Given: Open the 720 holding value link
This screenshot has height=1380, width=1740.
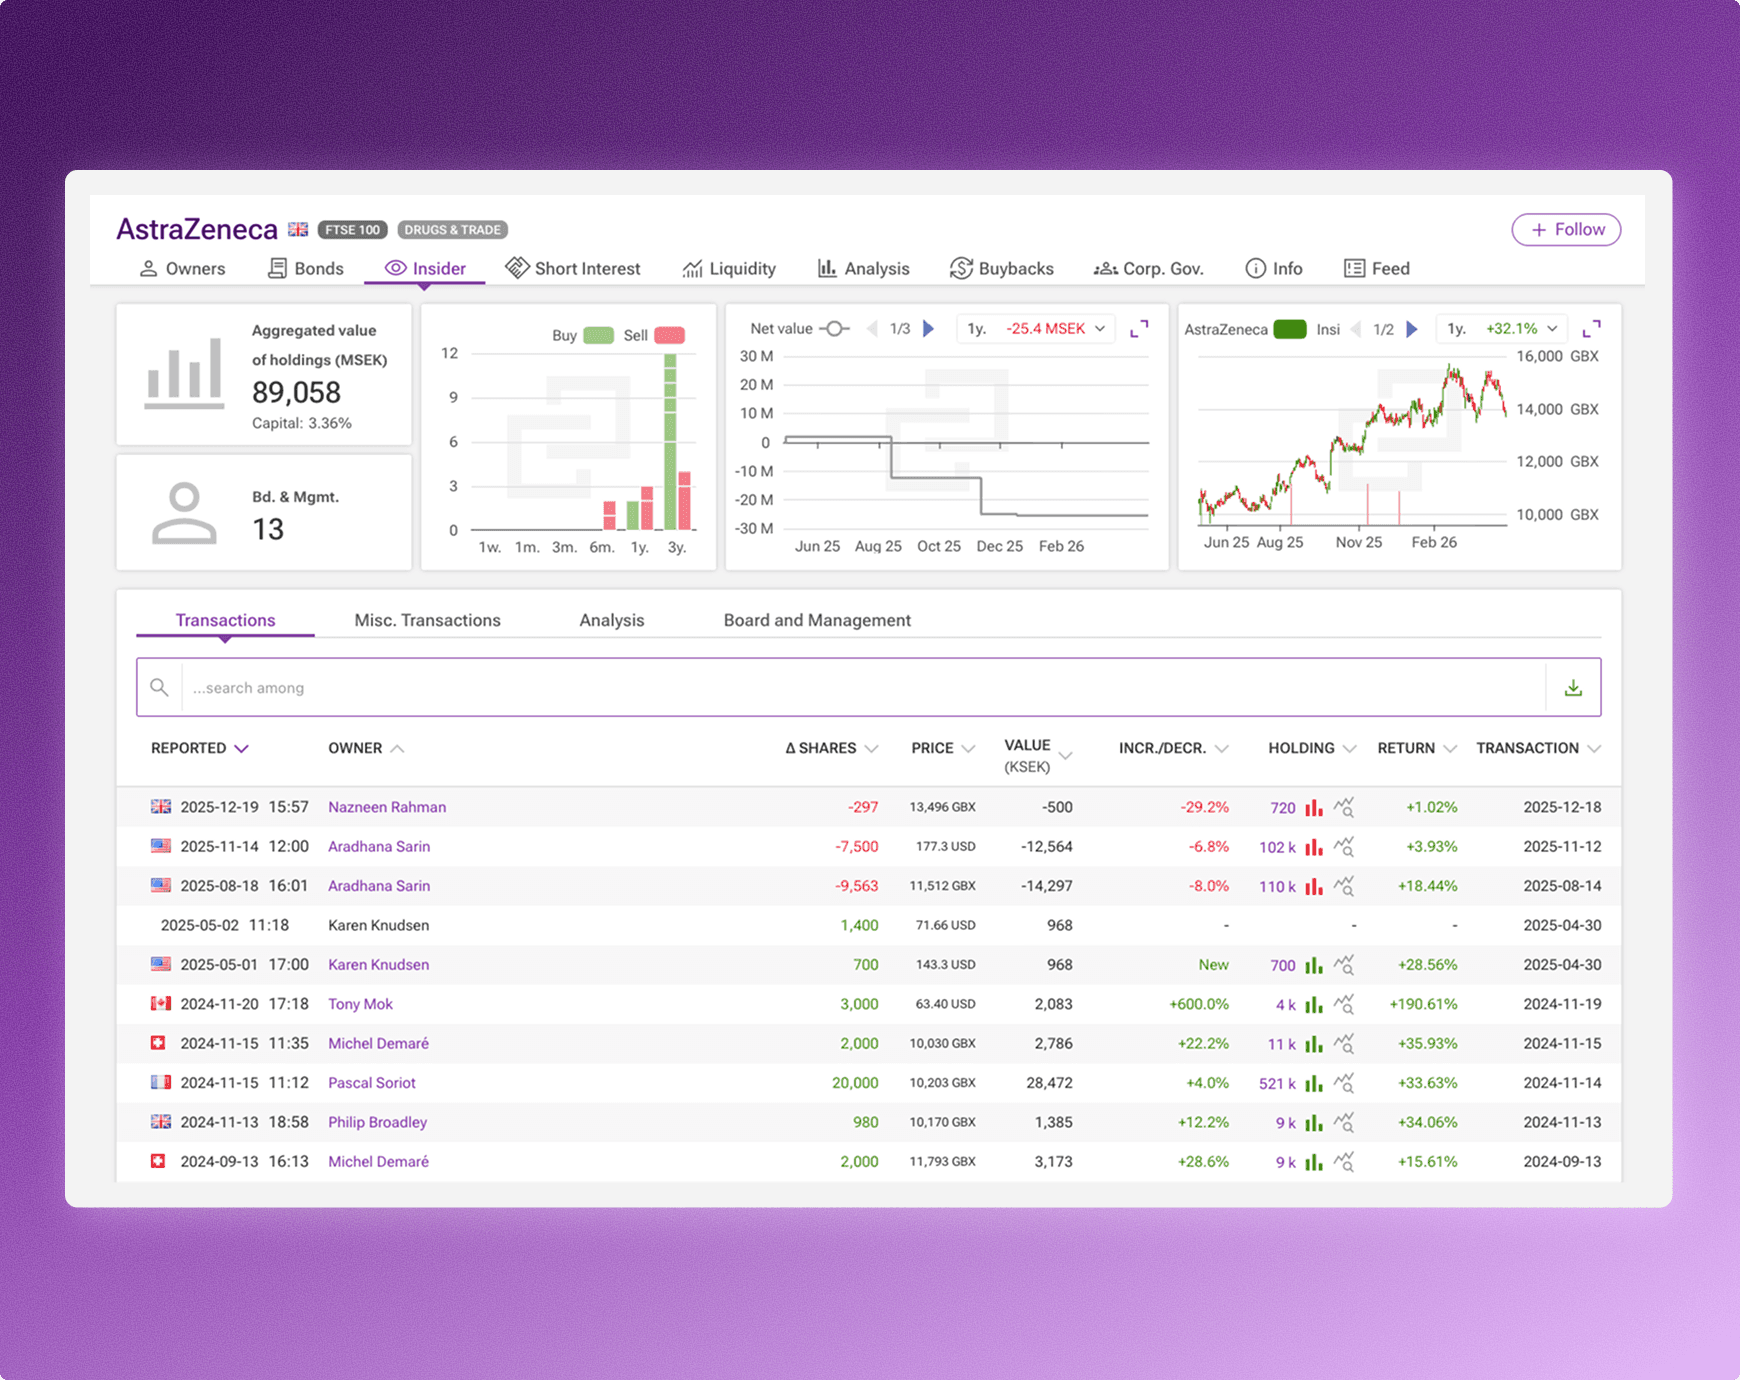Looking at the screenshot, I should click(1283, 807).
